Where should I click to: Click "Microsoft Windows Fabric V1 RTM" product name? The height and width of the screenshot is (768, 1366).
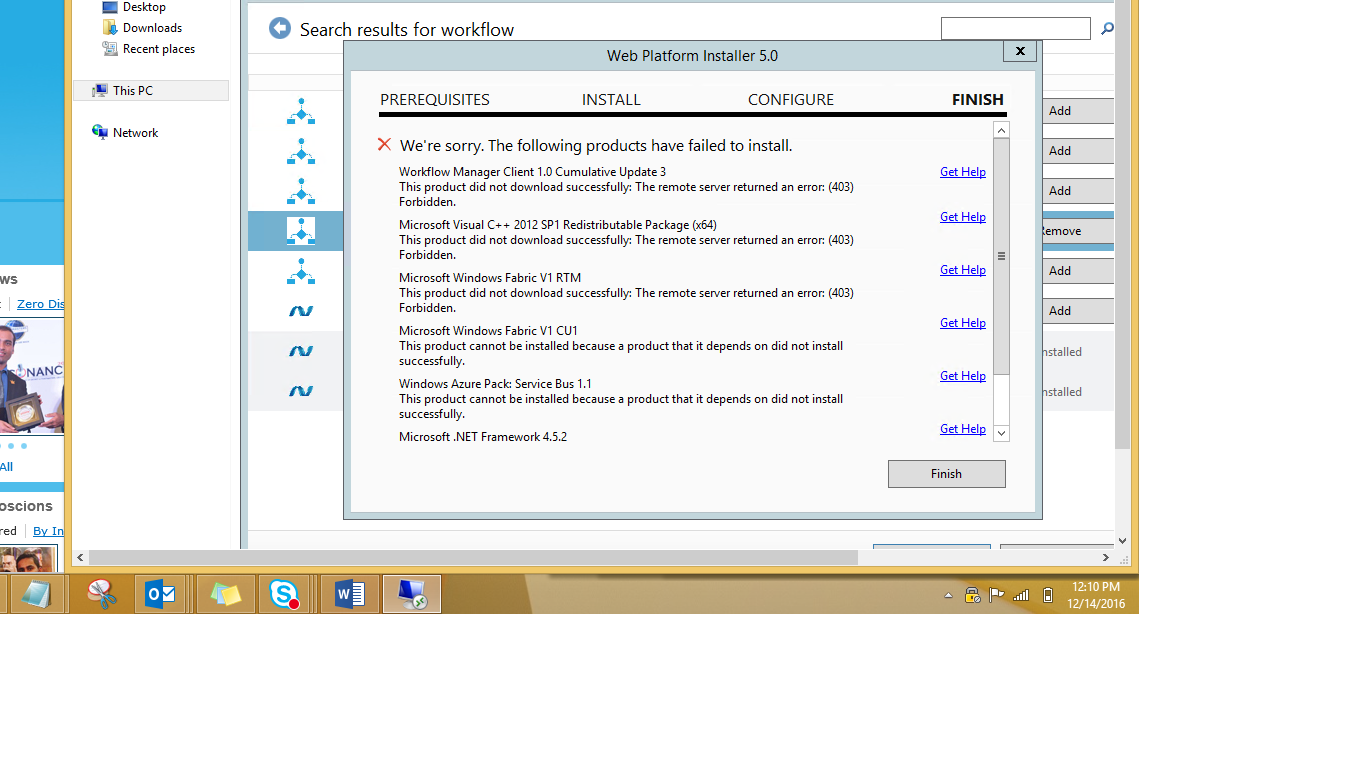click(x=490, y=278)
